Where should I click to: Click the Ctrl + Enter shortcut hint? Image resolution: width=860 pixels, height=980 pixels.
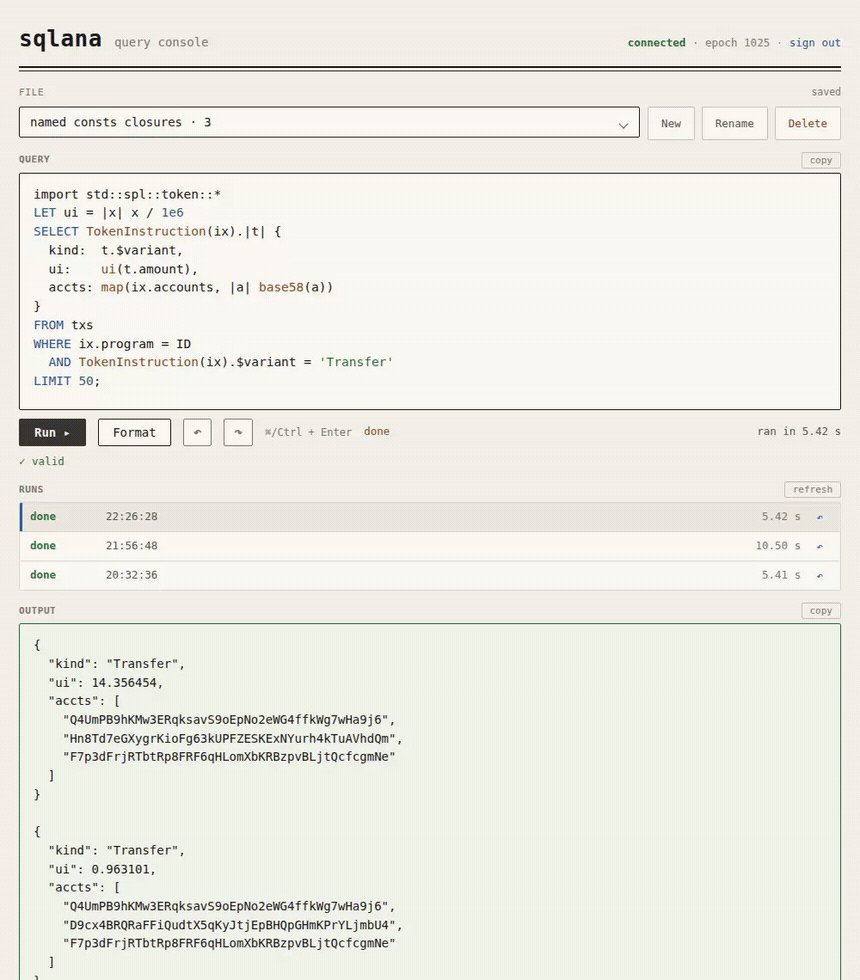click(x=308, y=432)
